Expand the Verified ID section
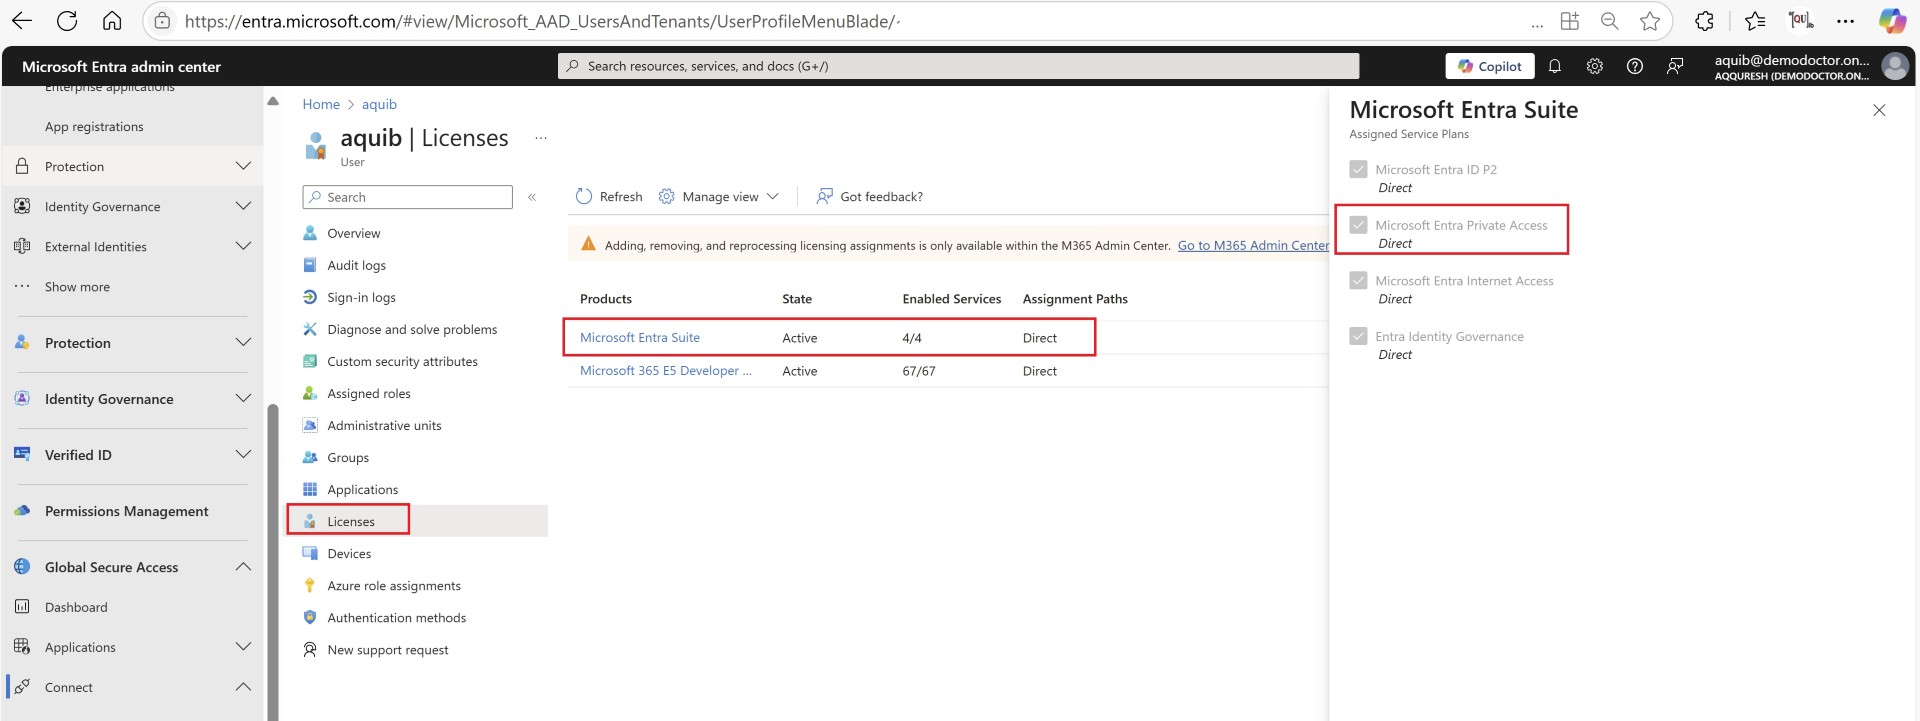 243,454
